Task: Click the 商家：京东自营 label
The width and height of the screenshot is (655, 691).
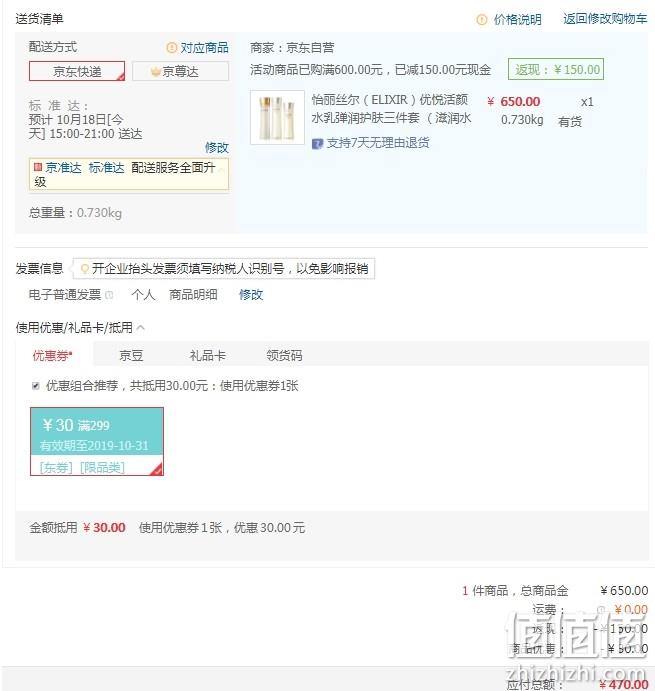Action: (x=292, y=48)
